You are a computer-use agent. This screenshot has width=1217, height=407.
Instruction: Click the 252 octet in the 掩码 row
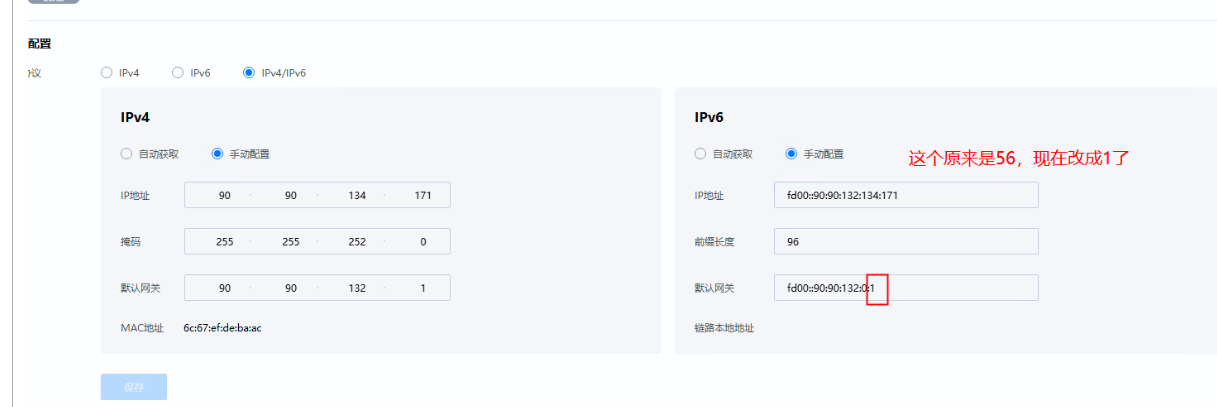[x=357, y=241]
